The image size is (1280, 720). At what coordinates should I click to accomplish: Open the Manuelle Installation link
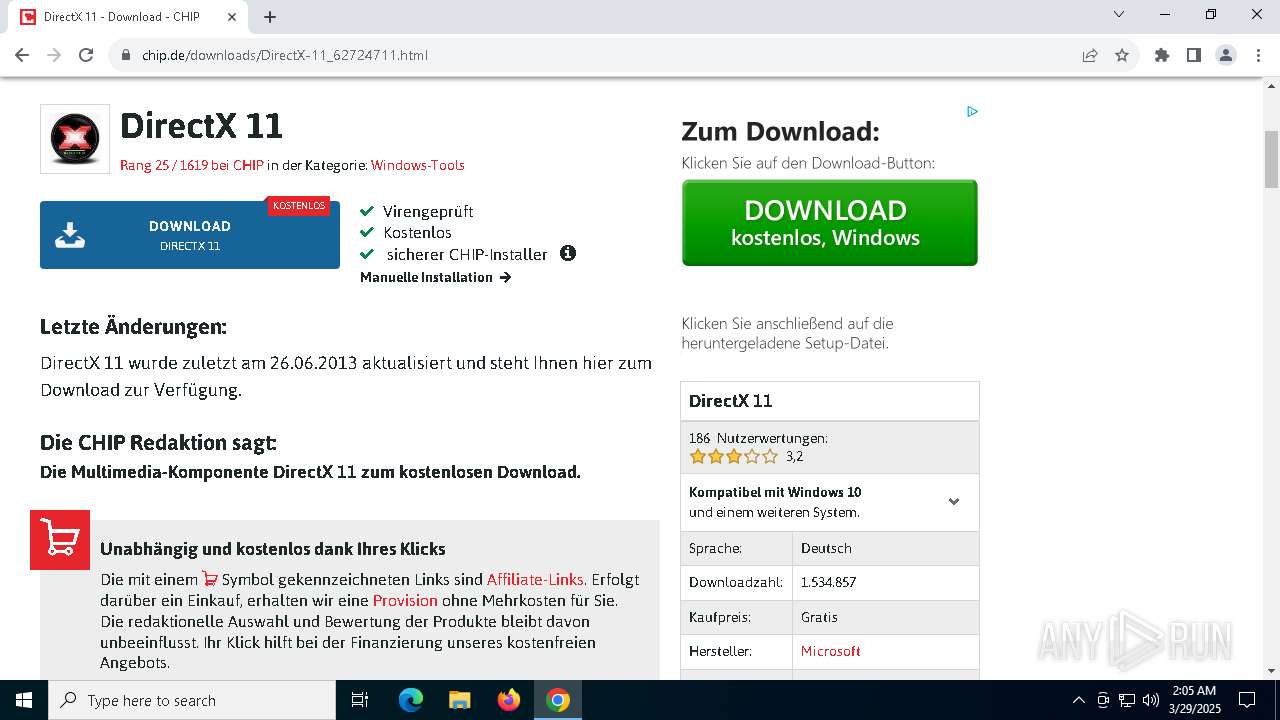pyautogui.click(x=436, y=277)
